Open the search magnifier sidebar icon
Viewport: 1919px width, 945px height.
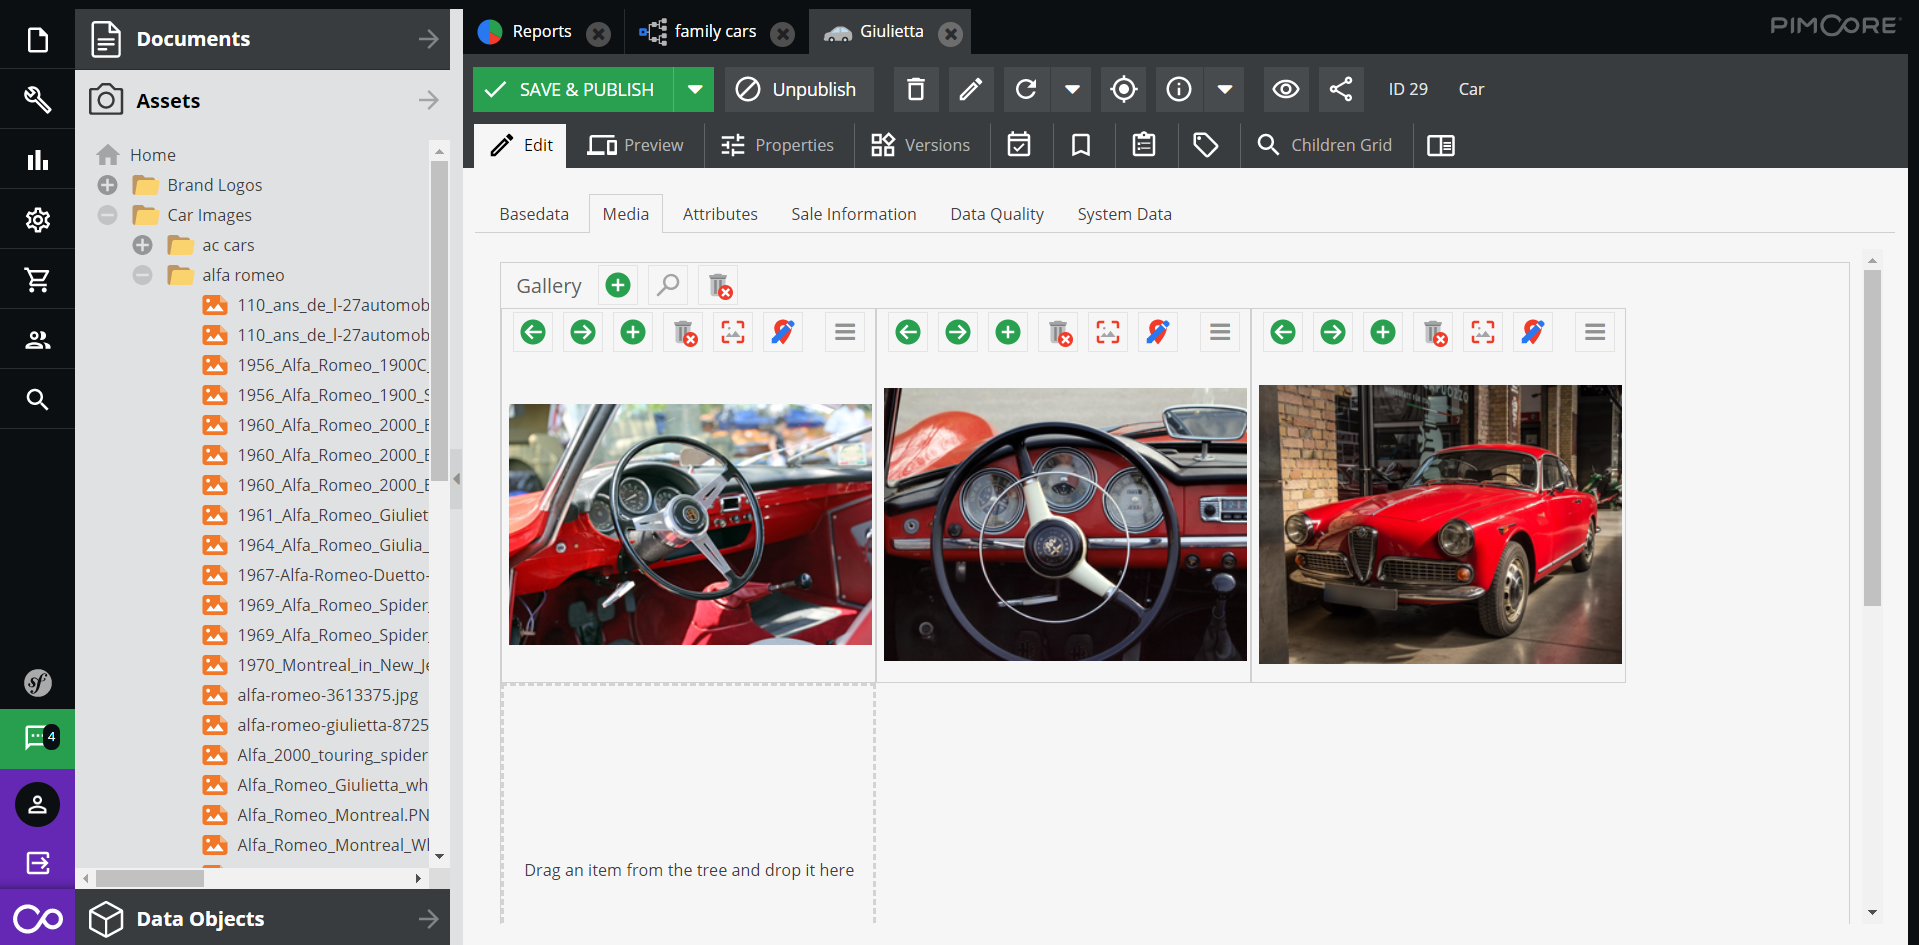click(x=37, y=399)
